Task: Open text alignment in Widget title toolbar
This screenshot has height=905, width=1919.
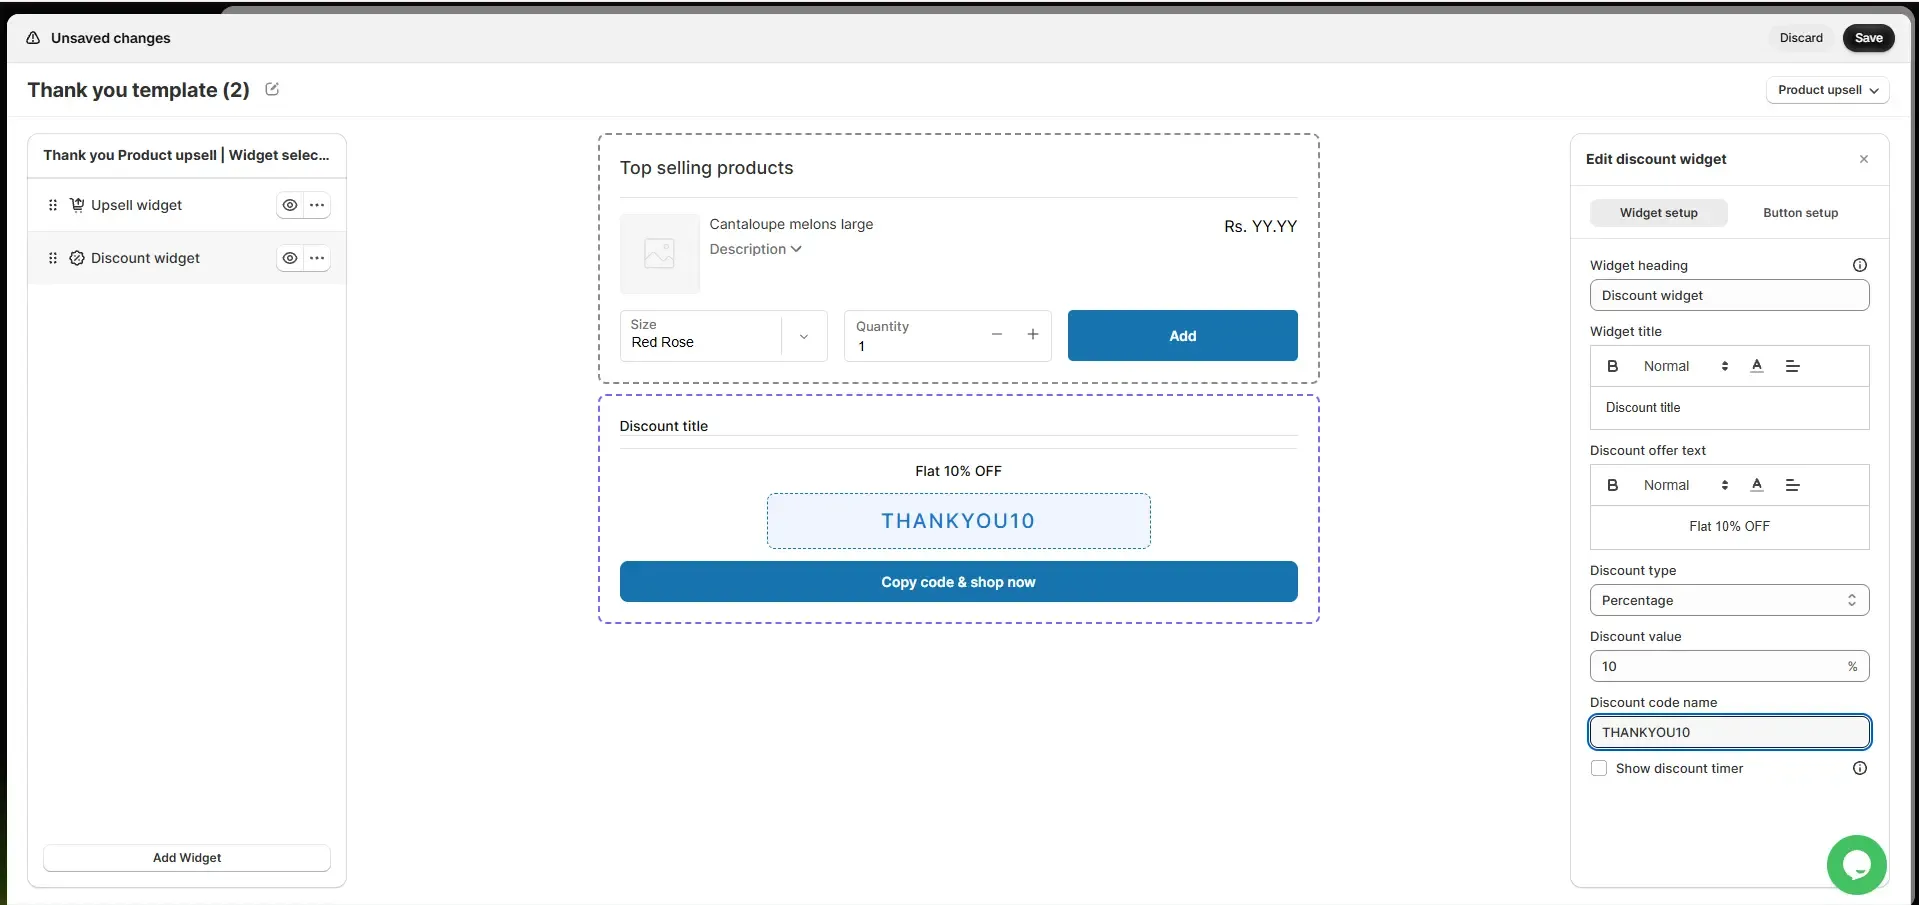Action: click(1793, 366)
